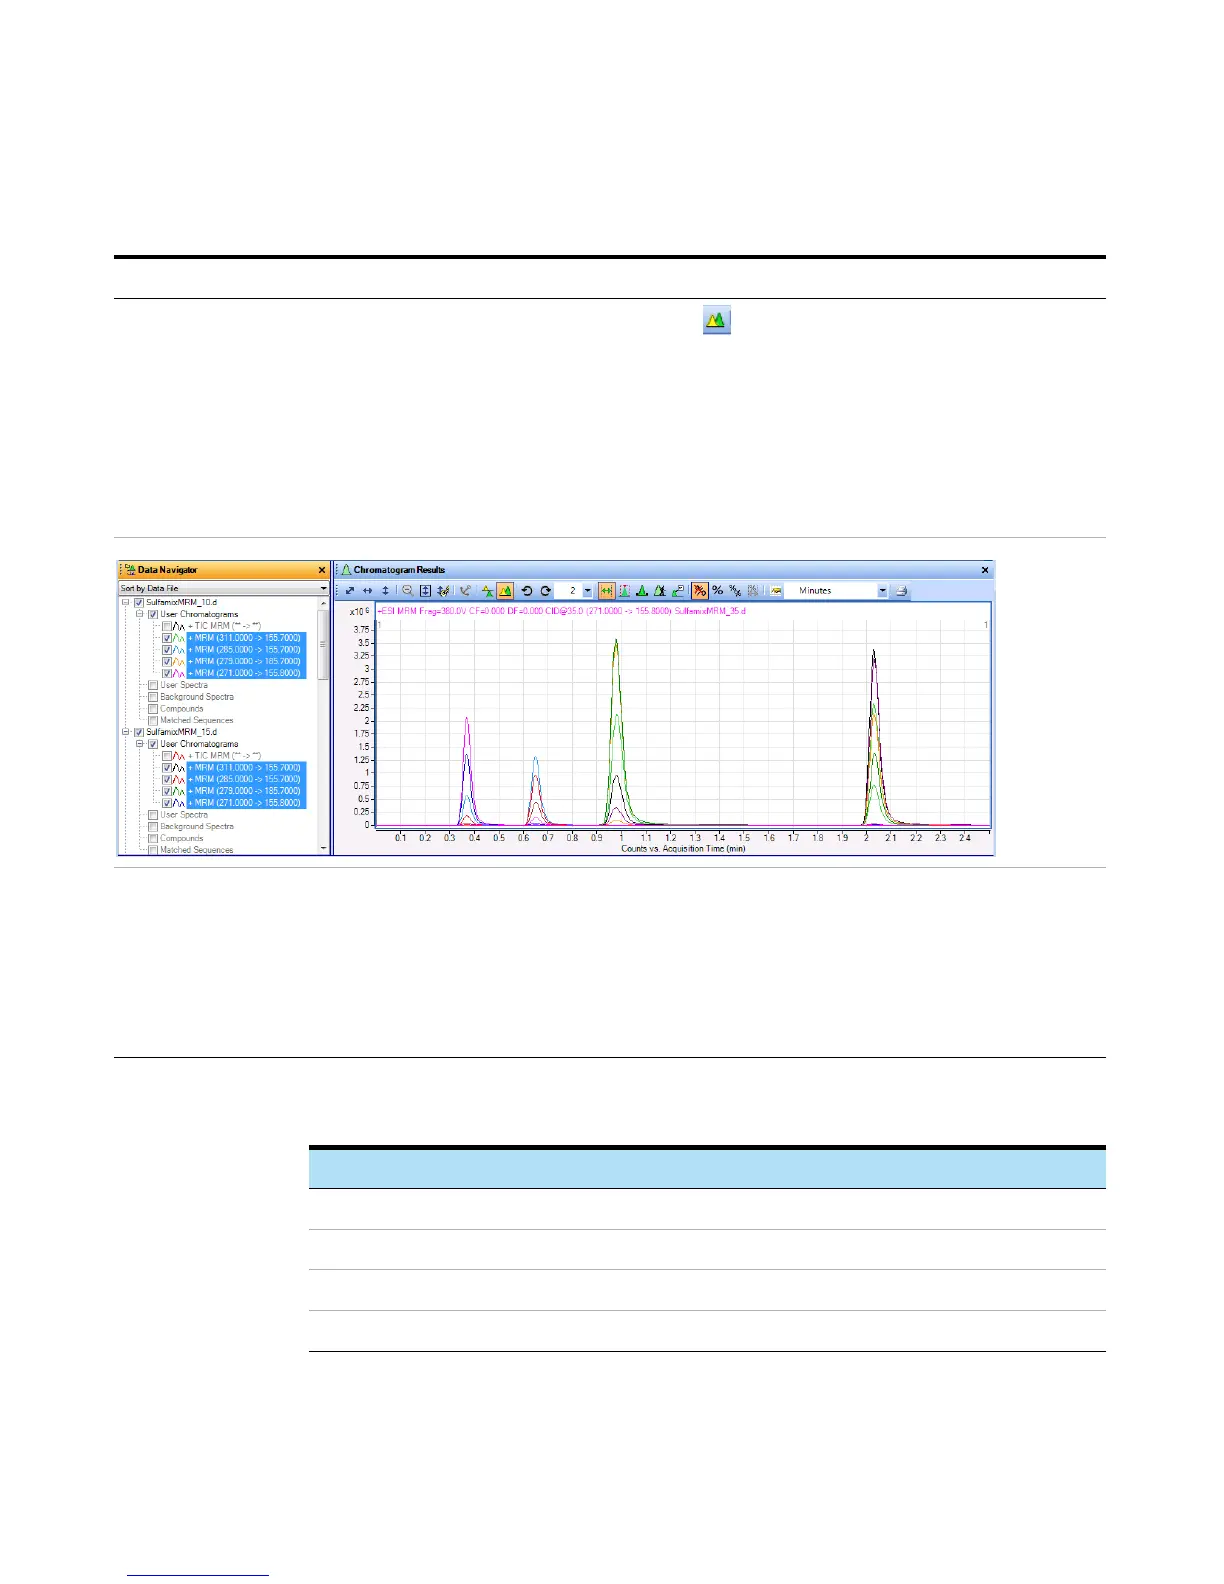Select Matched Sequences under SulfamixMRM_10.d
This screenshot has width=1224, height=1584.
[x=197, y=720]
